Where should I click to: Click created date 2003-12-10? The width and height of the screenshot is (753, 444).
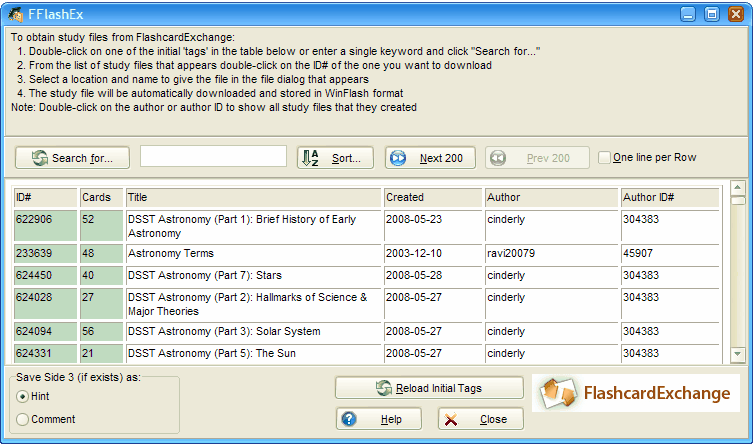(413, 253)
